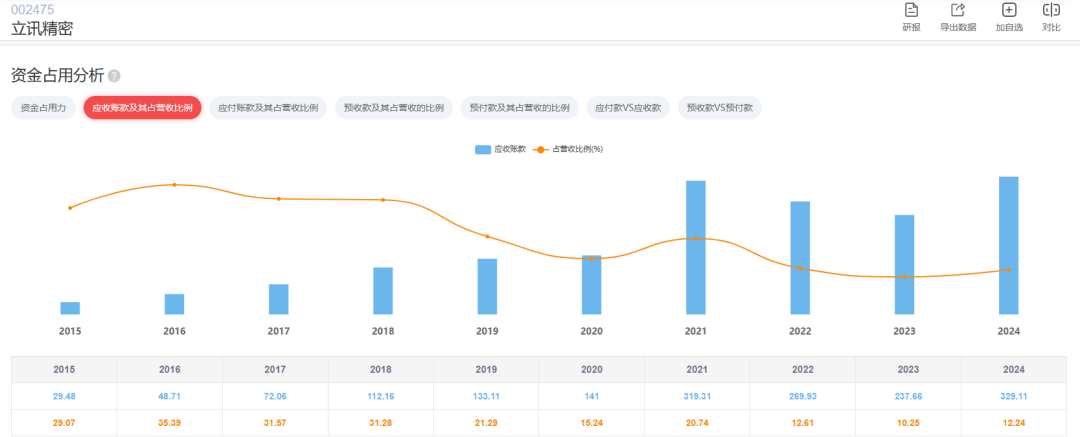Click table header cell 2015

pos(64,369)
